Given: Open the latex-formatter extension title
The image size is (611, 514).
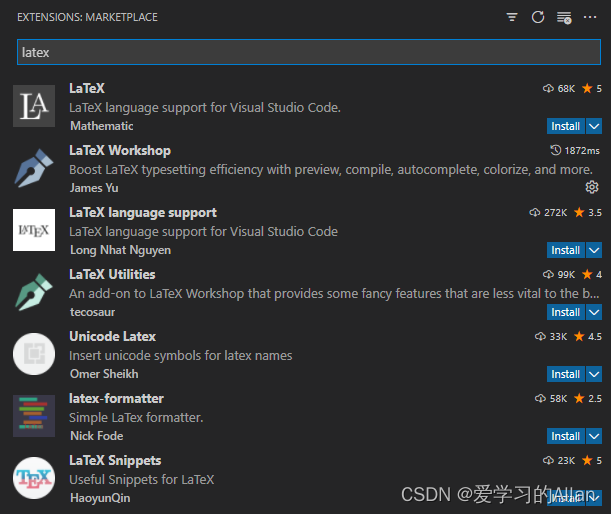Looking at the screenshot, I should (x=116, y=398).
